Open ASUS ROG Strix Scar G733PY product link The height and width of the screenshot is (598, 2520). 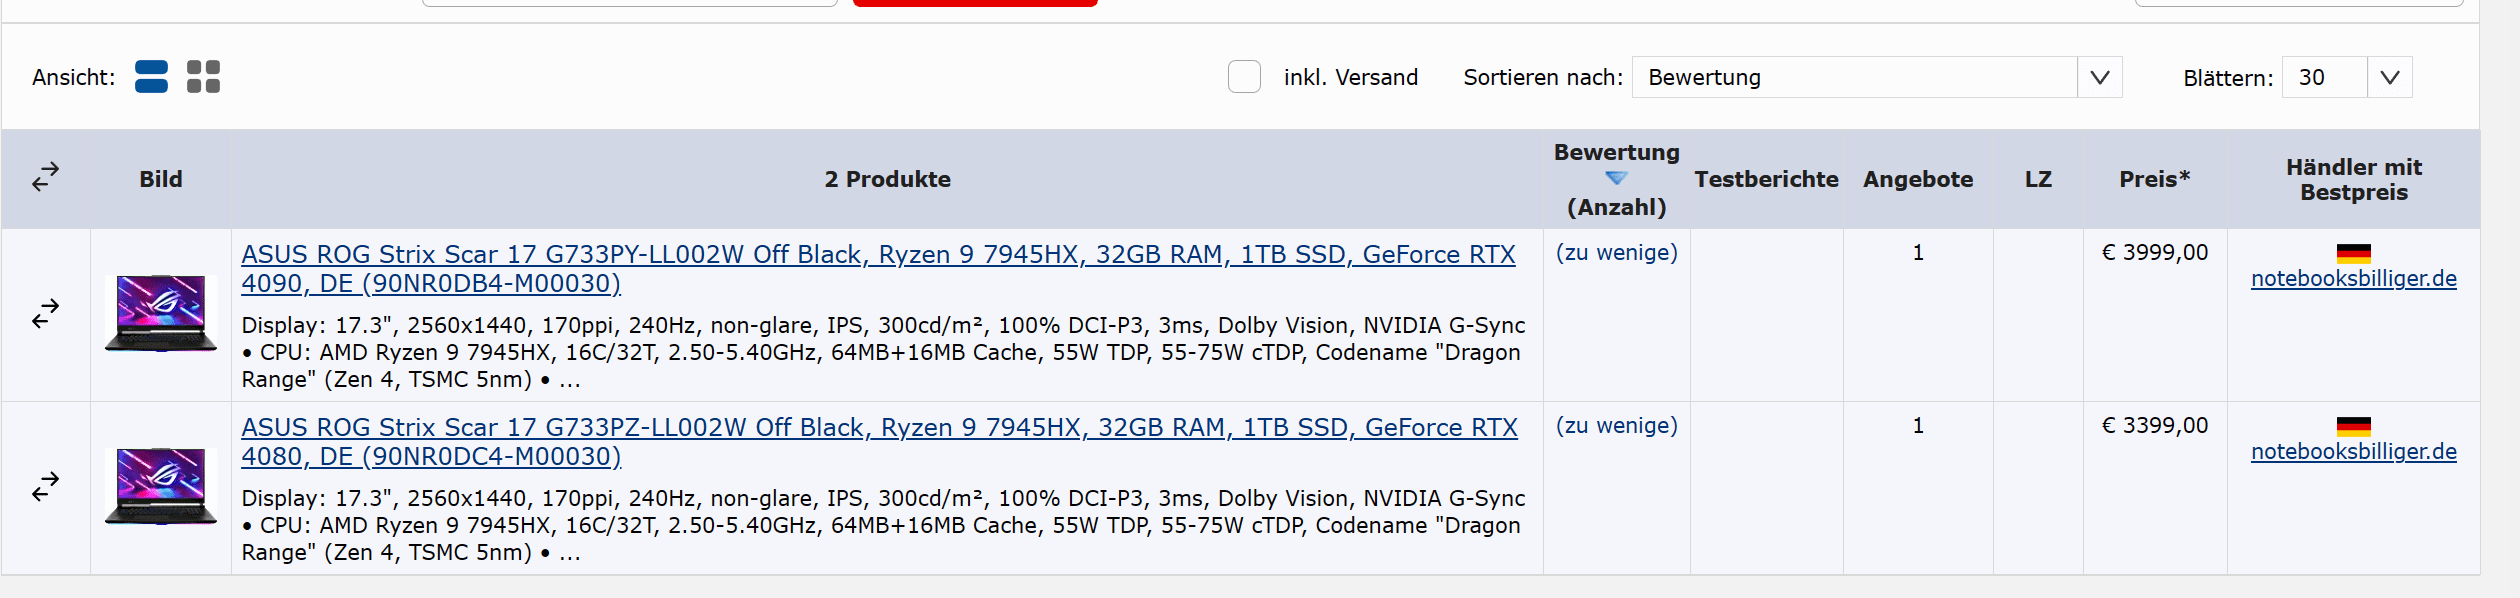point(878,269)
